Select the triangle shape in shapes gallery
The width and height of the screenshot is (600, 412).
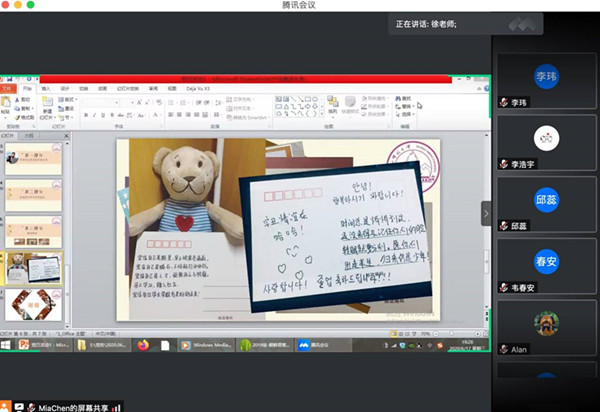click(286, 106)
